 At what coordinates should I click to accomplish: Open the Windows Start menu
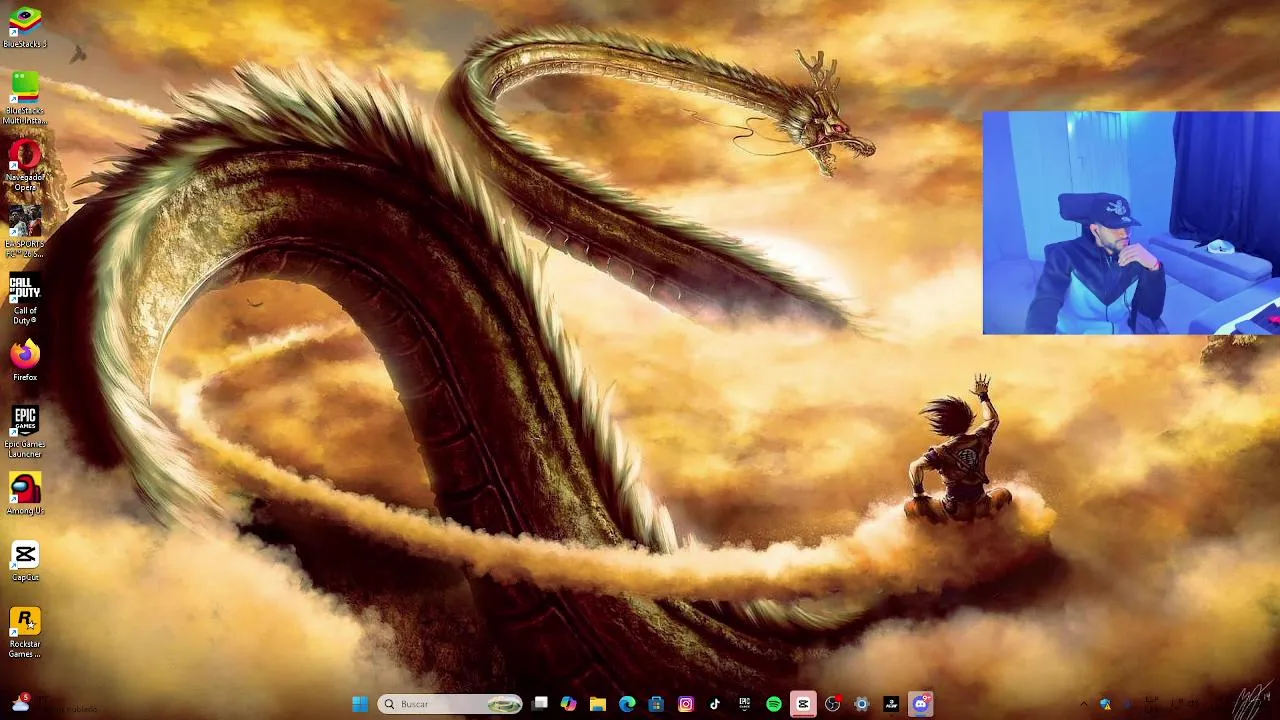tap(360, 704)
